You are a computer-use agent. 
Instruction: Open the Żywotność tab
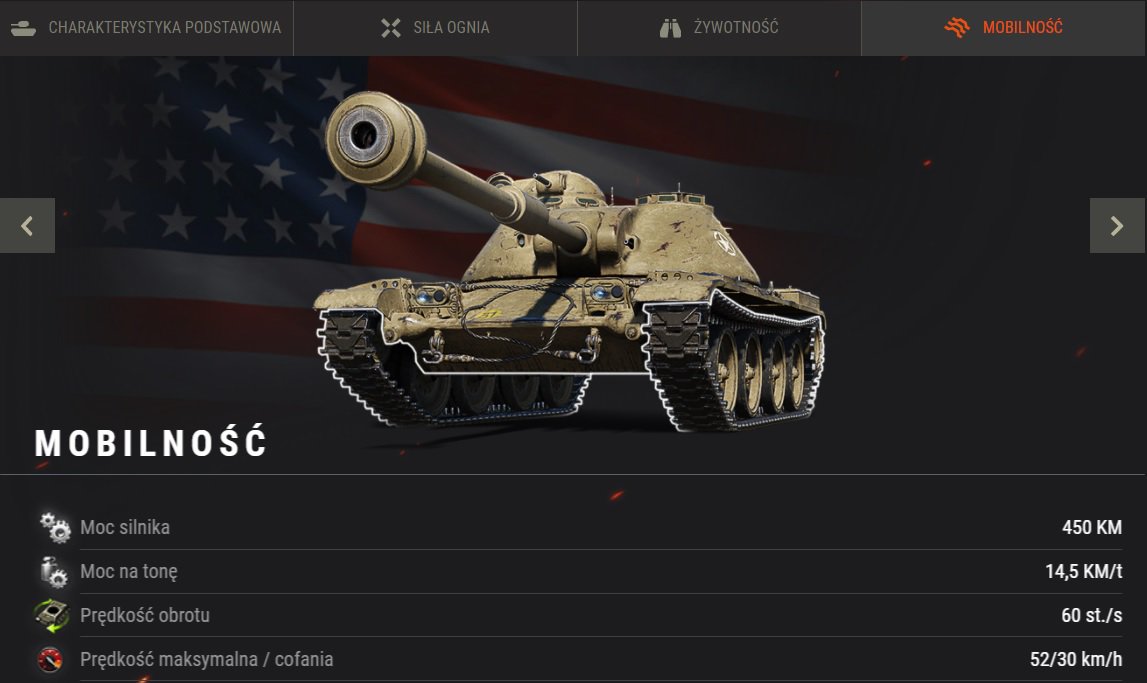tap(719, 28)
